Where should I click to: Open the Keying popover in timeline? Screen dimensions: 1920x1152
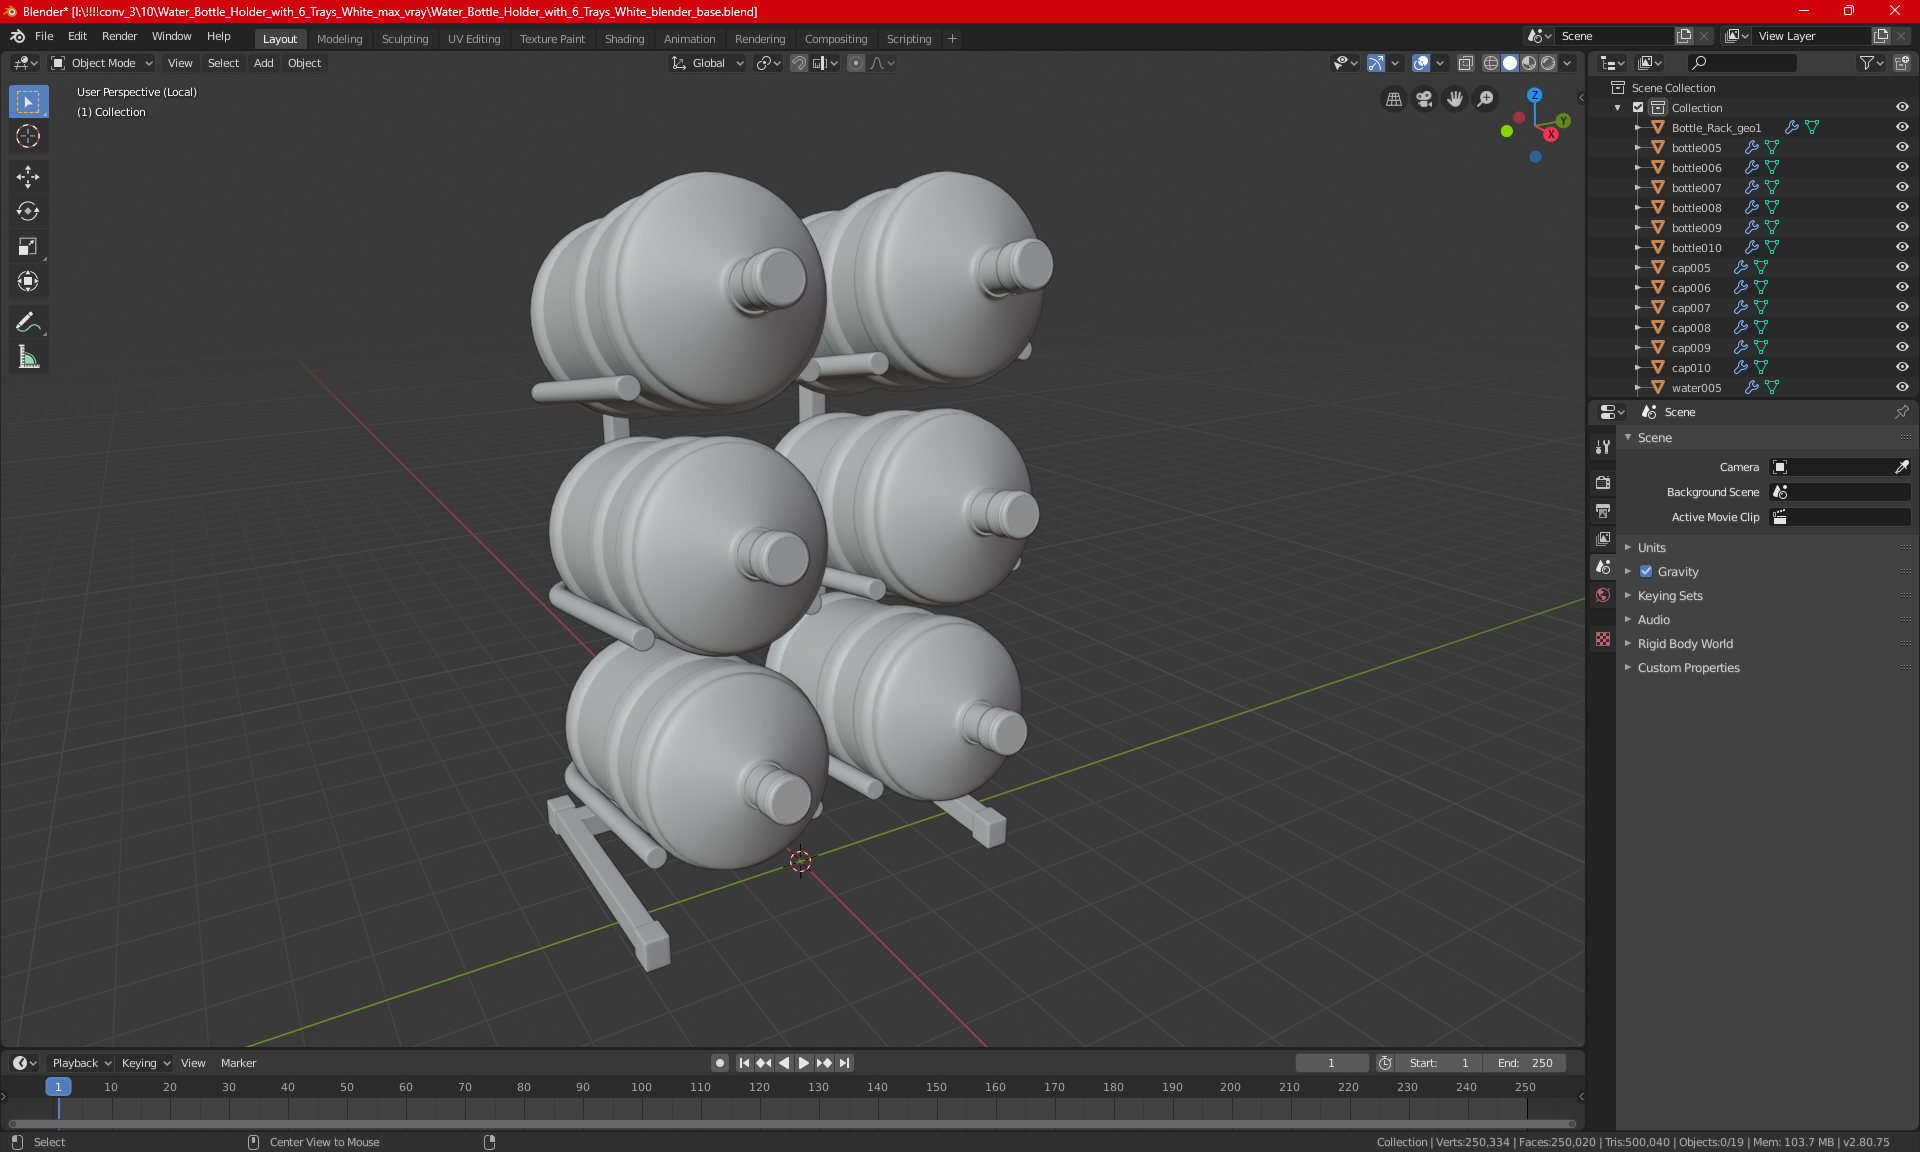click(x=145, y=1063)
